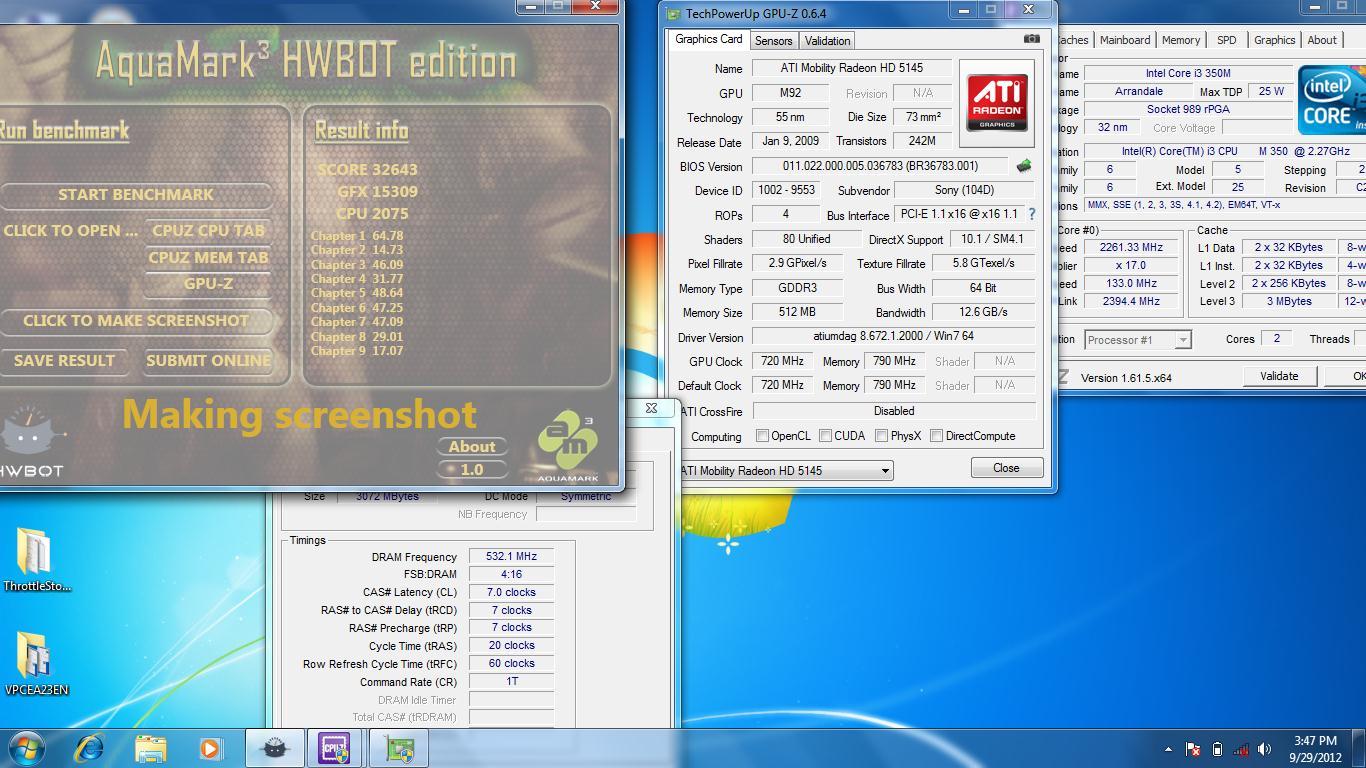Enable the PhysX checkbox
The height and width of the screenshot is (768, 1366).
881,436
